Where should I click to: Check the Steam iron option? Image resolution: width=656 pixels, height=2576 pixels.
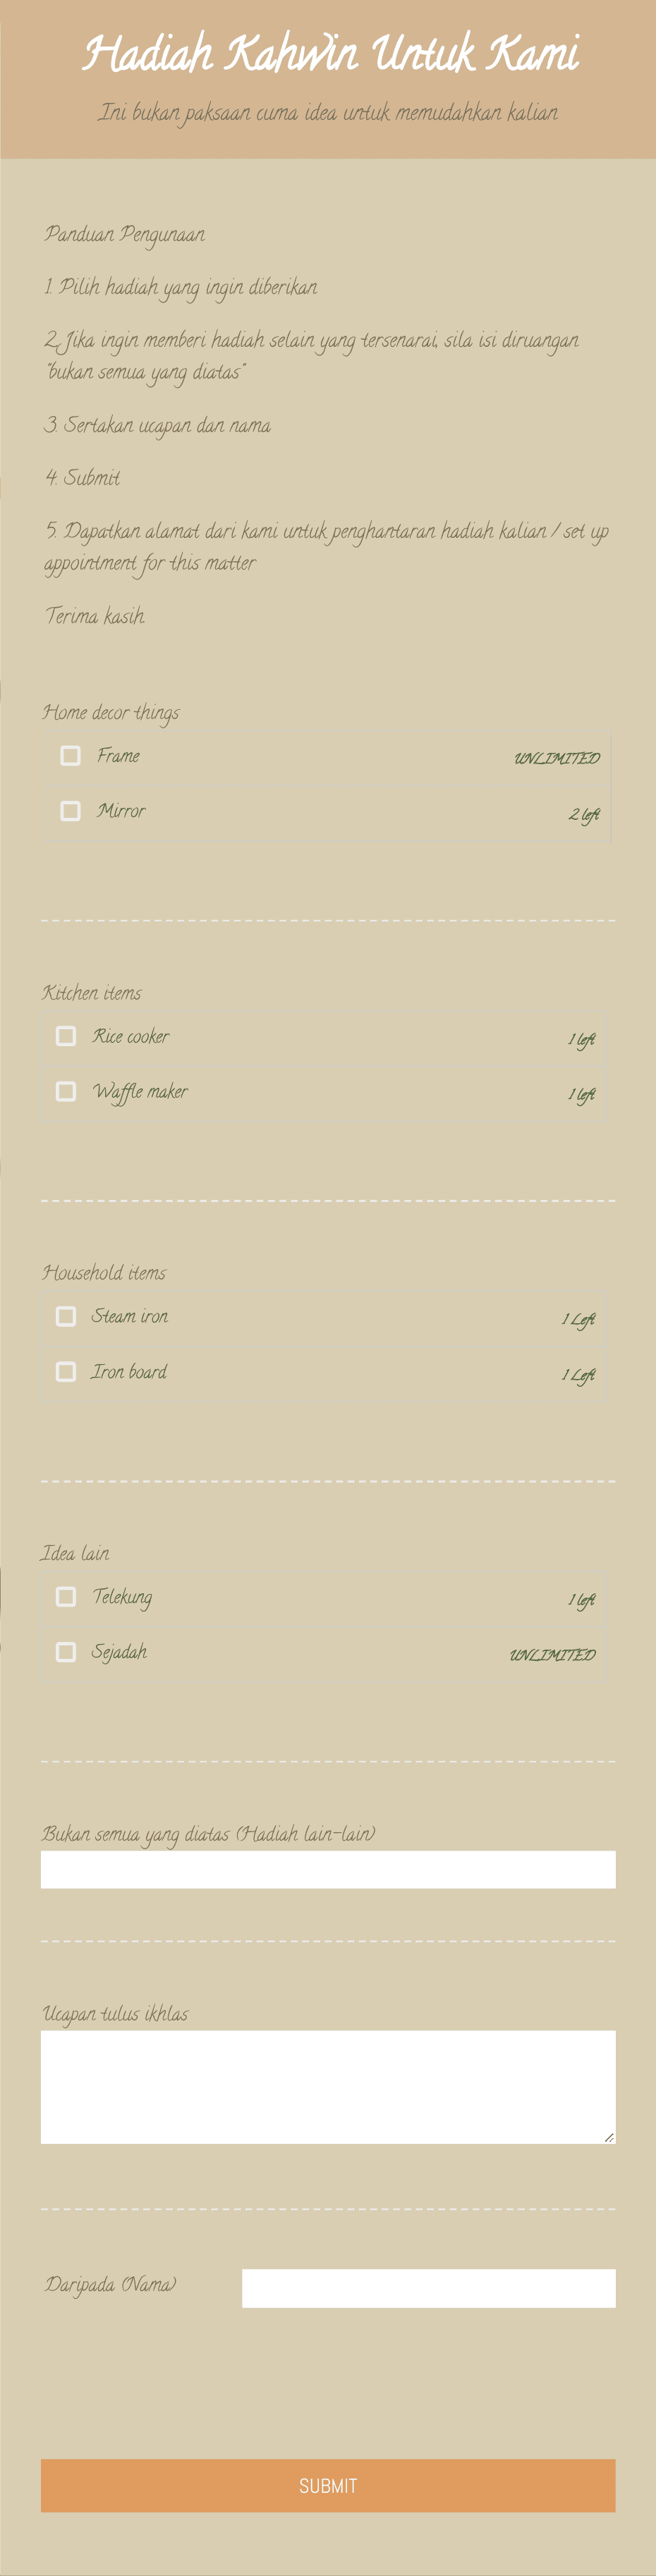[x=66, y=1317]
